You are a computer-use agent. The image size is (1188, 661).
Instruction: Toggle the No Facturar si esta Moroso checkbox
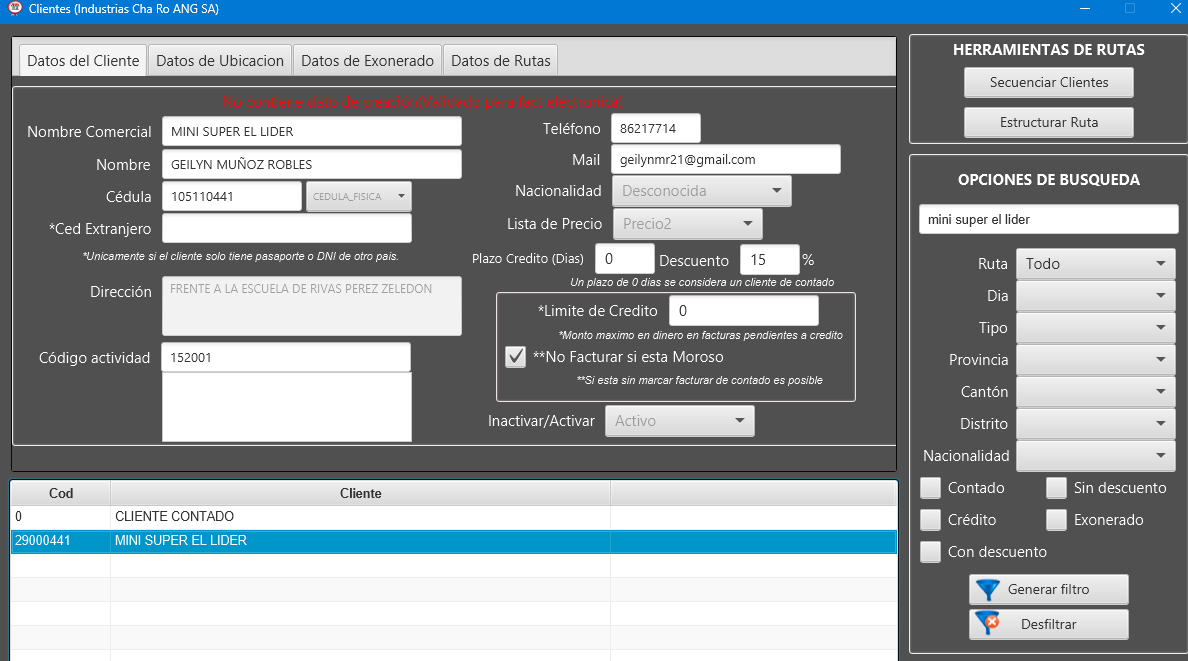pyautogui.click(x=515, y=357)
